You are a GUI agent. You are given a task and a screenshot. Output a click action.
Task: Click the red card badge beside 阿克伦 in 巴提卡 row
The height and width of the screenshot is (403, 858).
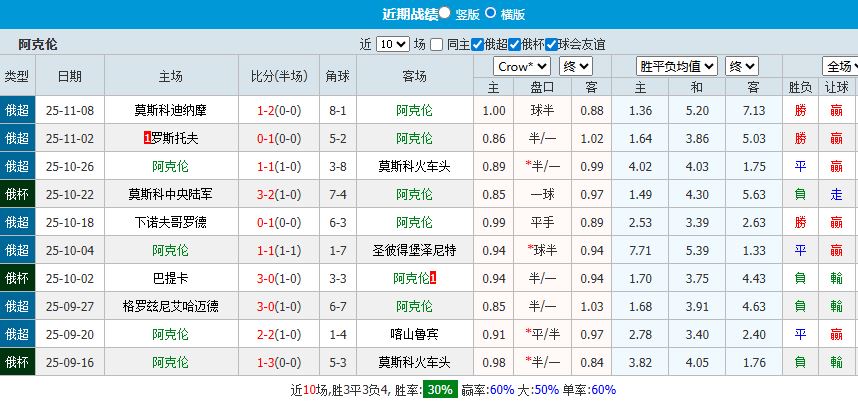tap(433, 278)
